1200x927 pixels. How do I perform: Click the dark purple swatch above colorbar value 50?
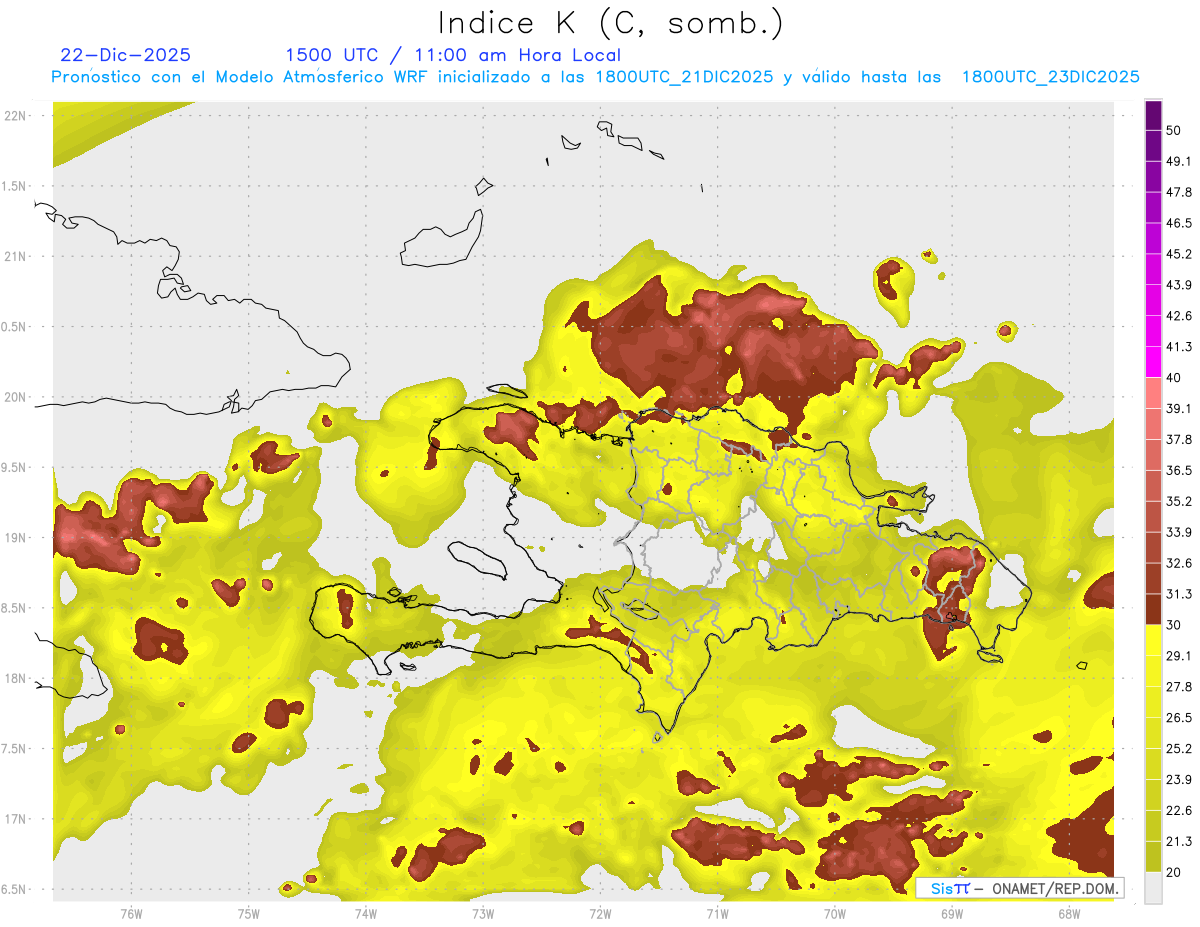tap(1153, 115)
